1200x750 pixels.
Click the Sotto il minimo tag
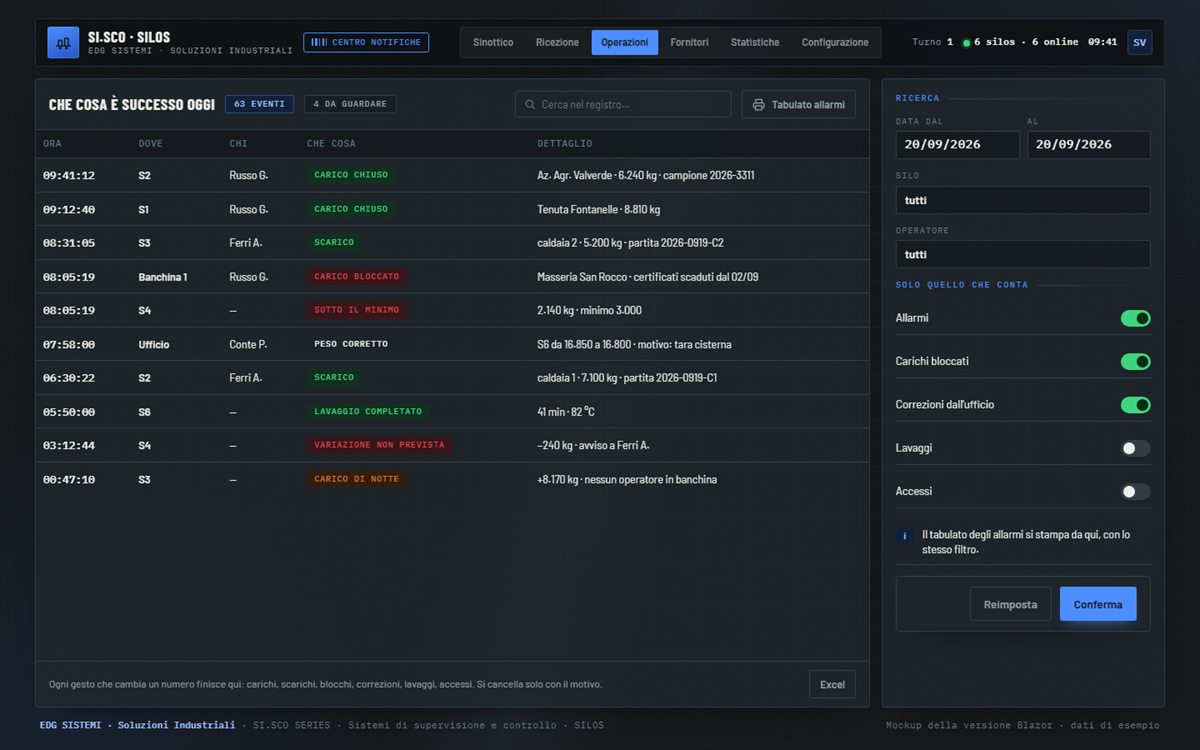click(x=356, y=310)
